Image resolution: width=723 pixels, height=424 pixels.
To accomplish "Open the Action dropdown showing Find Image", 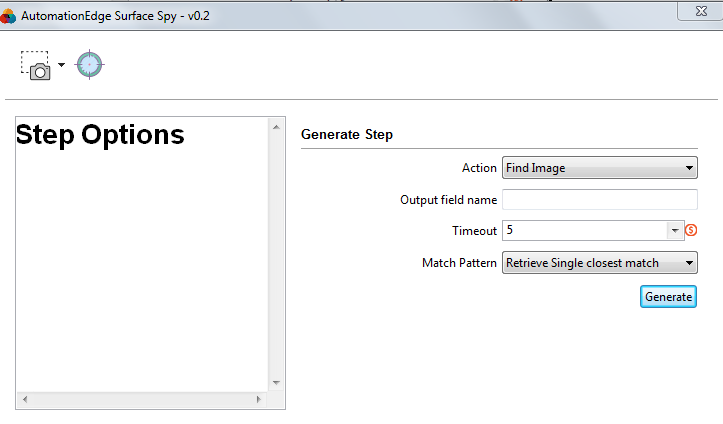I will pyautogui.click(x=599, y=168).
